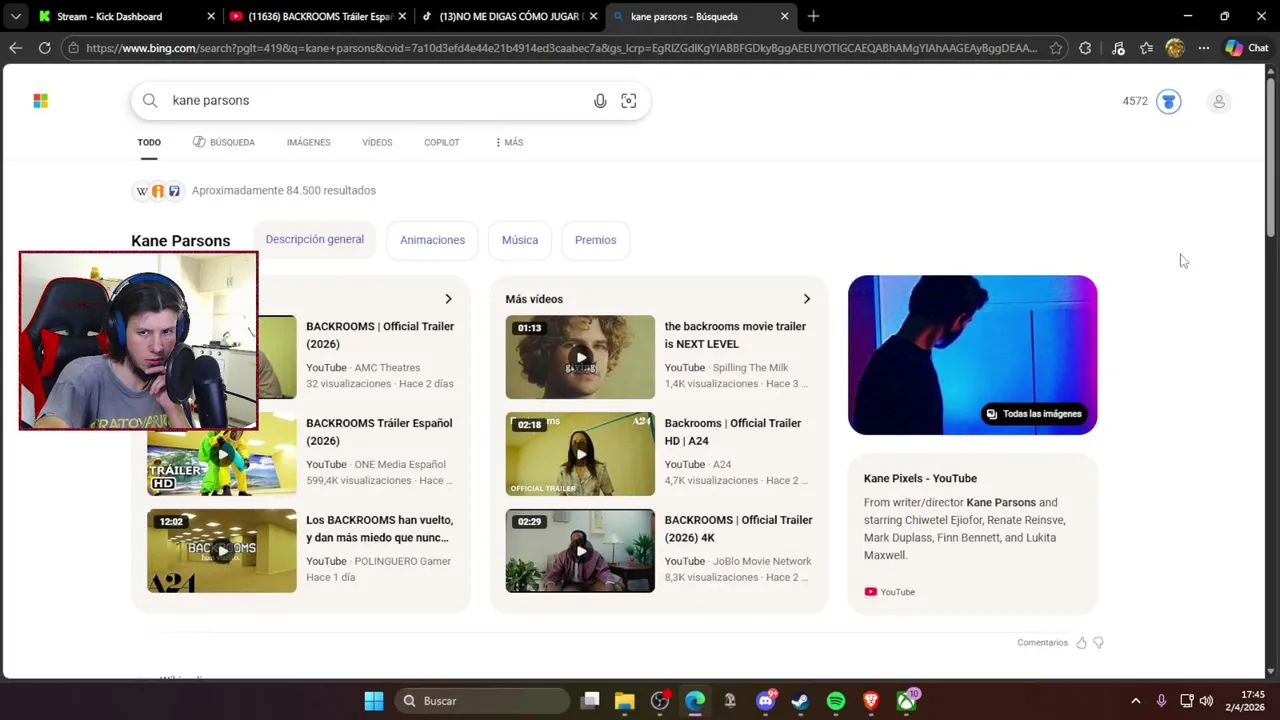Select the TODO search tab

pyautogui.click(x=149, y=142)
